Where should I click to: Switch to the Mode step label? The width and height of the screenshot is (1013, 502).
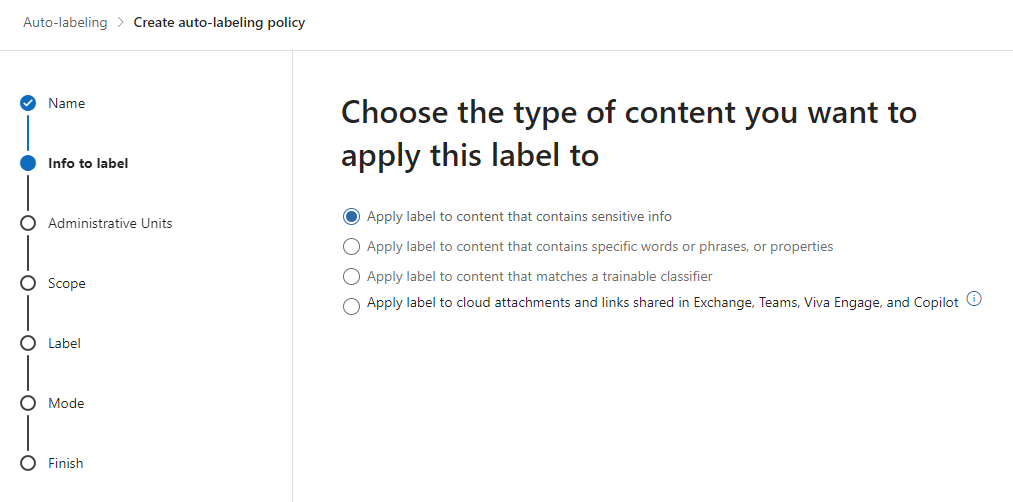tap(66, 403)
